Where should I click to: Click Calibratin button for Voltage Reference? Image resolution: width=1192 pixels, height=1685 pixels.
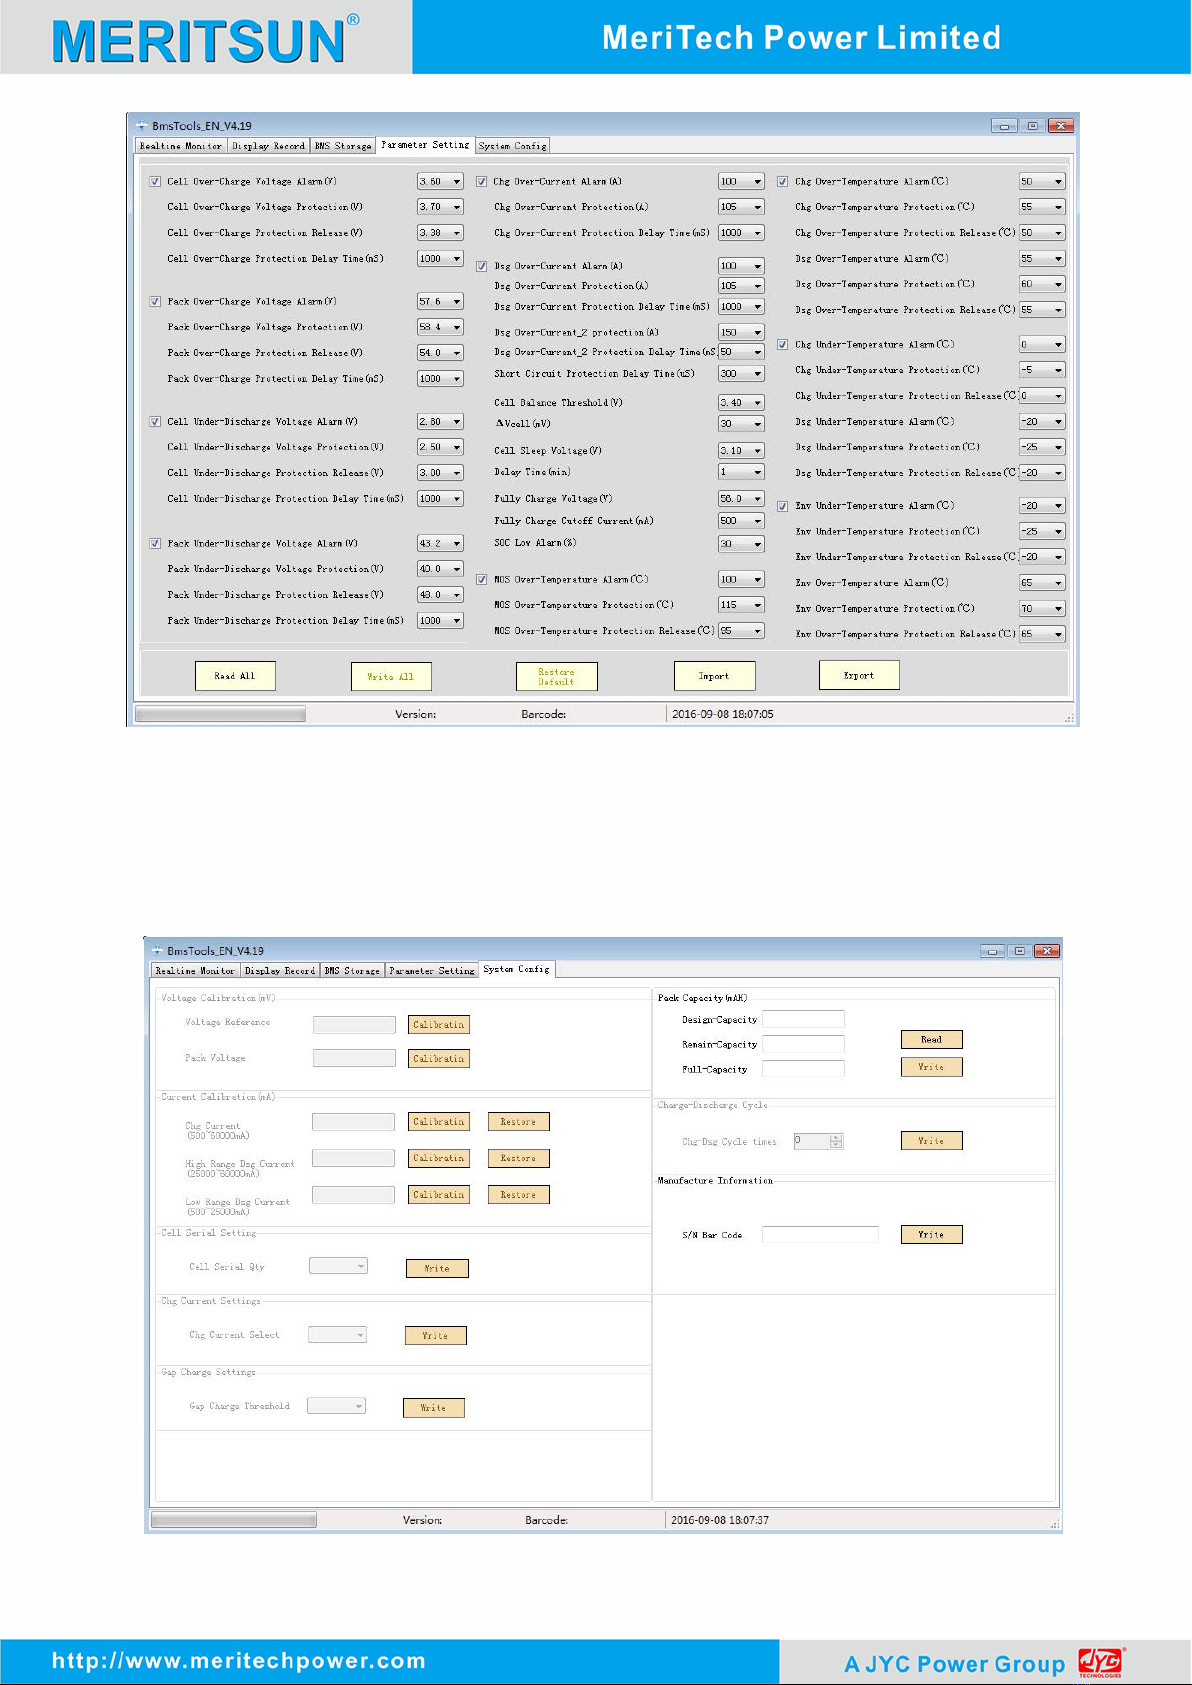pyautogui.click(x=439, y=1025)
